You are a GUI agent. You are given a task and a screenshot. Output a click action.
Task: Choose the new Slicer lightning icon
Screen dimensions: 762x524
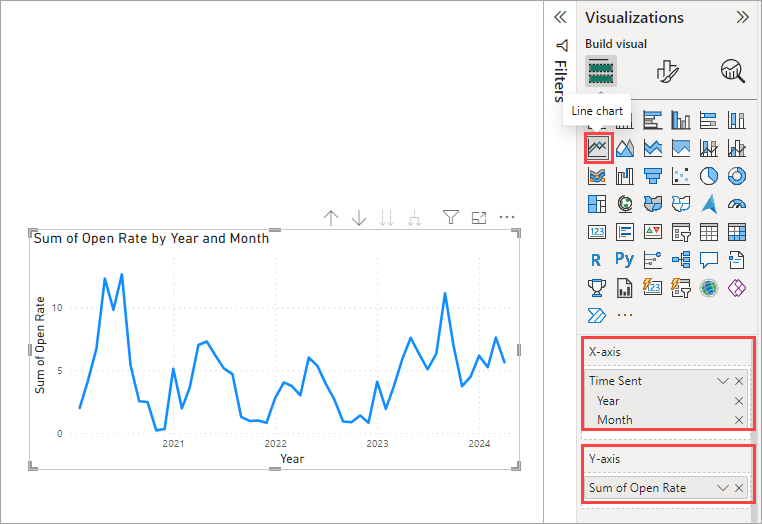pos(681,288)
